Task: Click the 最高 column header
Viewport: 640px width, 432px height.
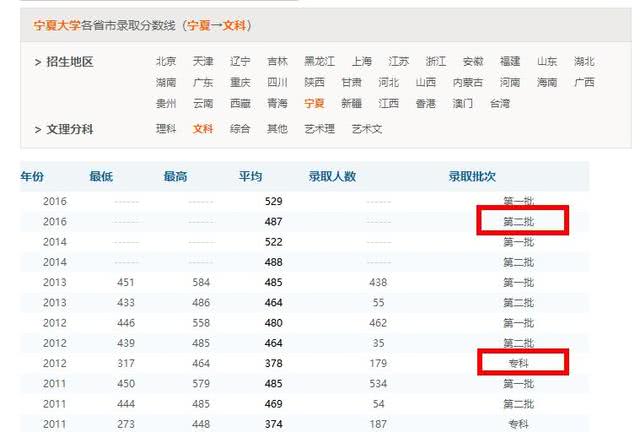Action: point(176,176)
